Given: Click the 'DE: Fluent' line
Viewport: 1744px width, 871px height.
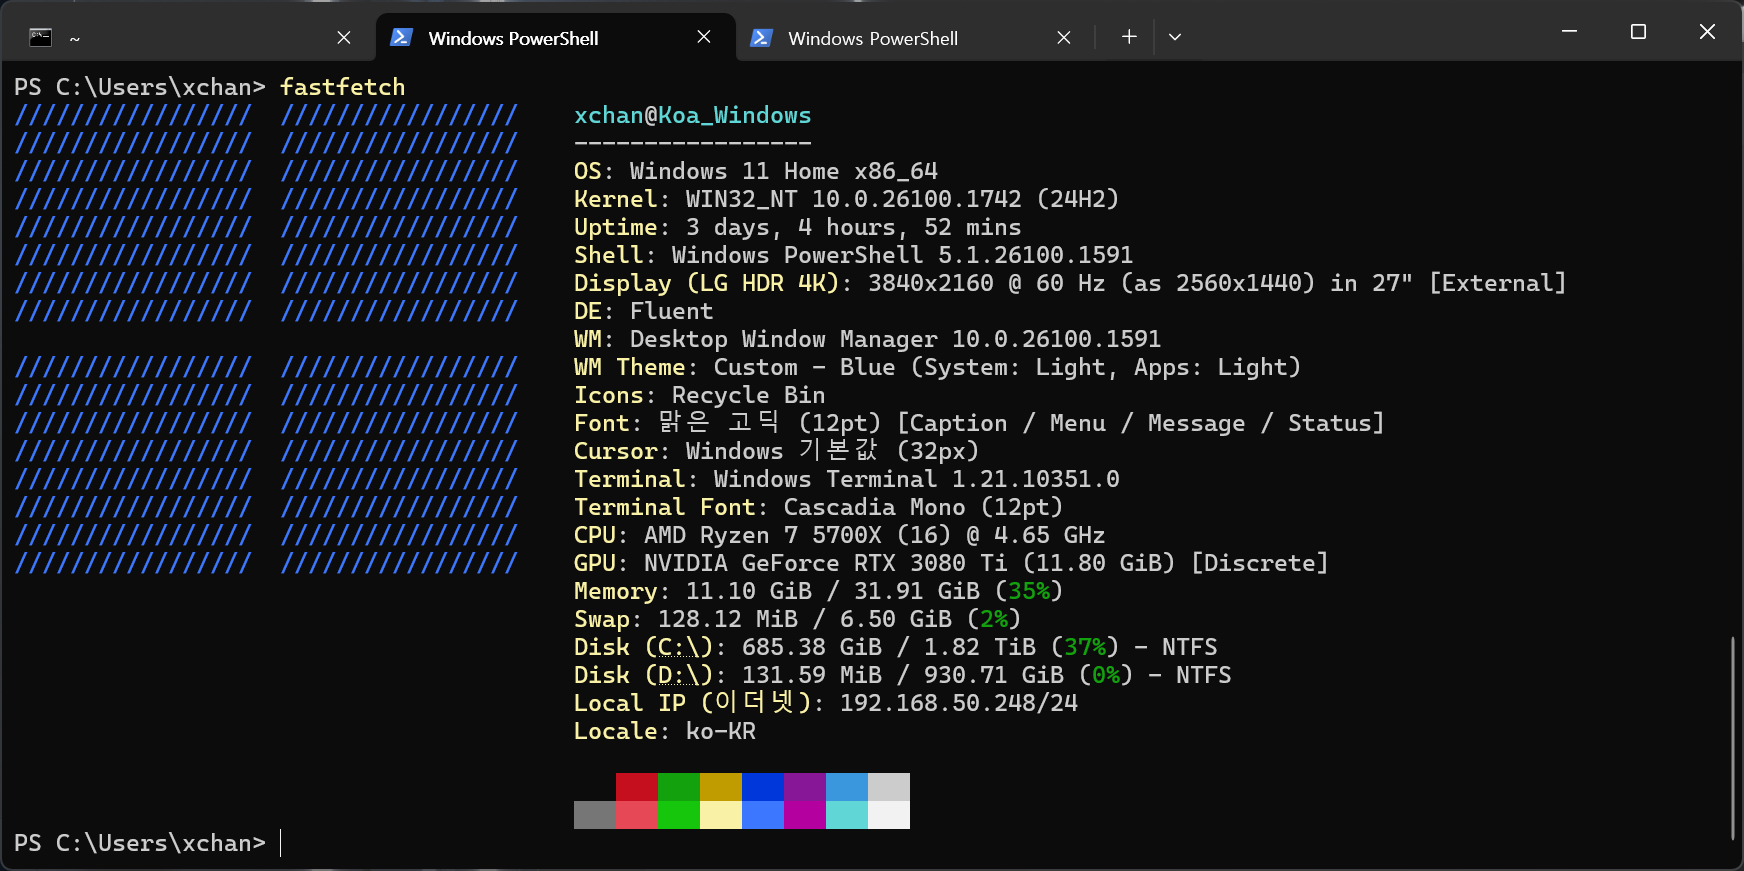Looking at the screenshot, I should coord(644,311).
